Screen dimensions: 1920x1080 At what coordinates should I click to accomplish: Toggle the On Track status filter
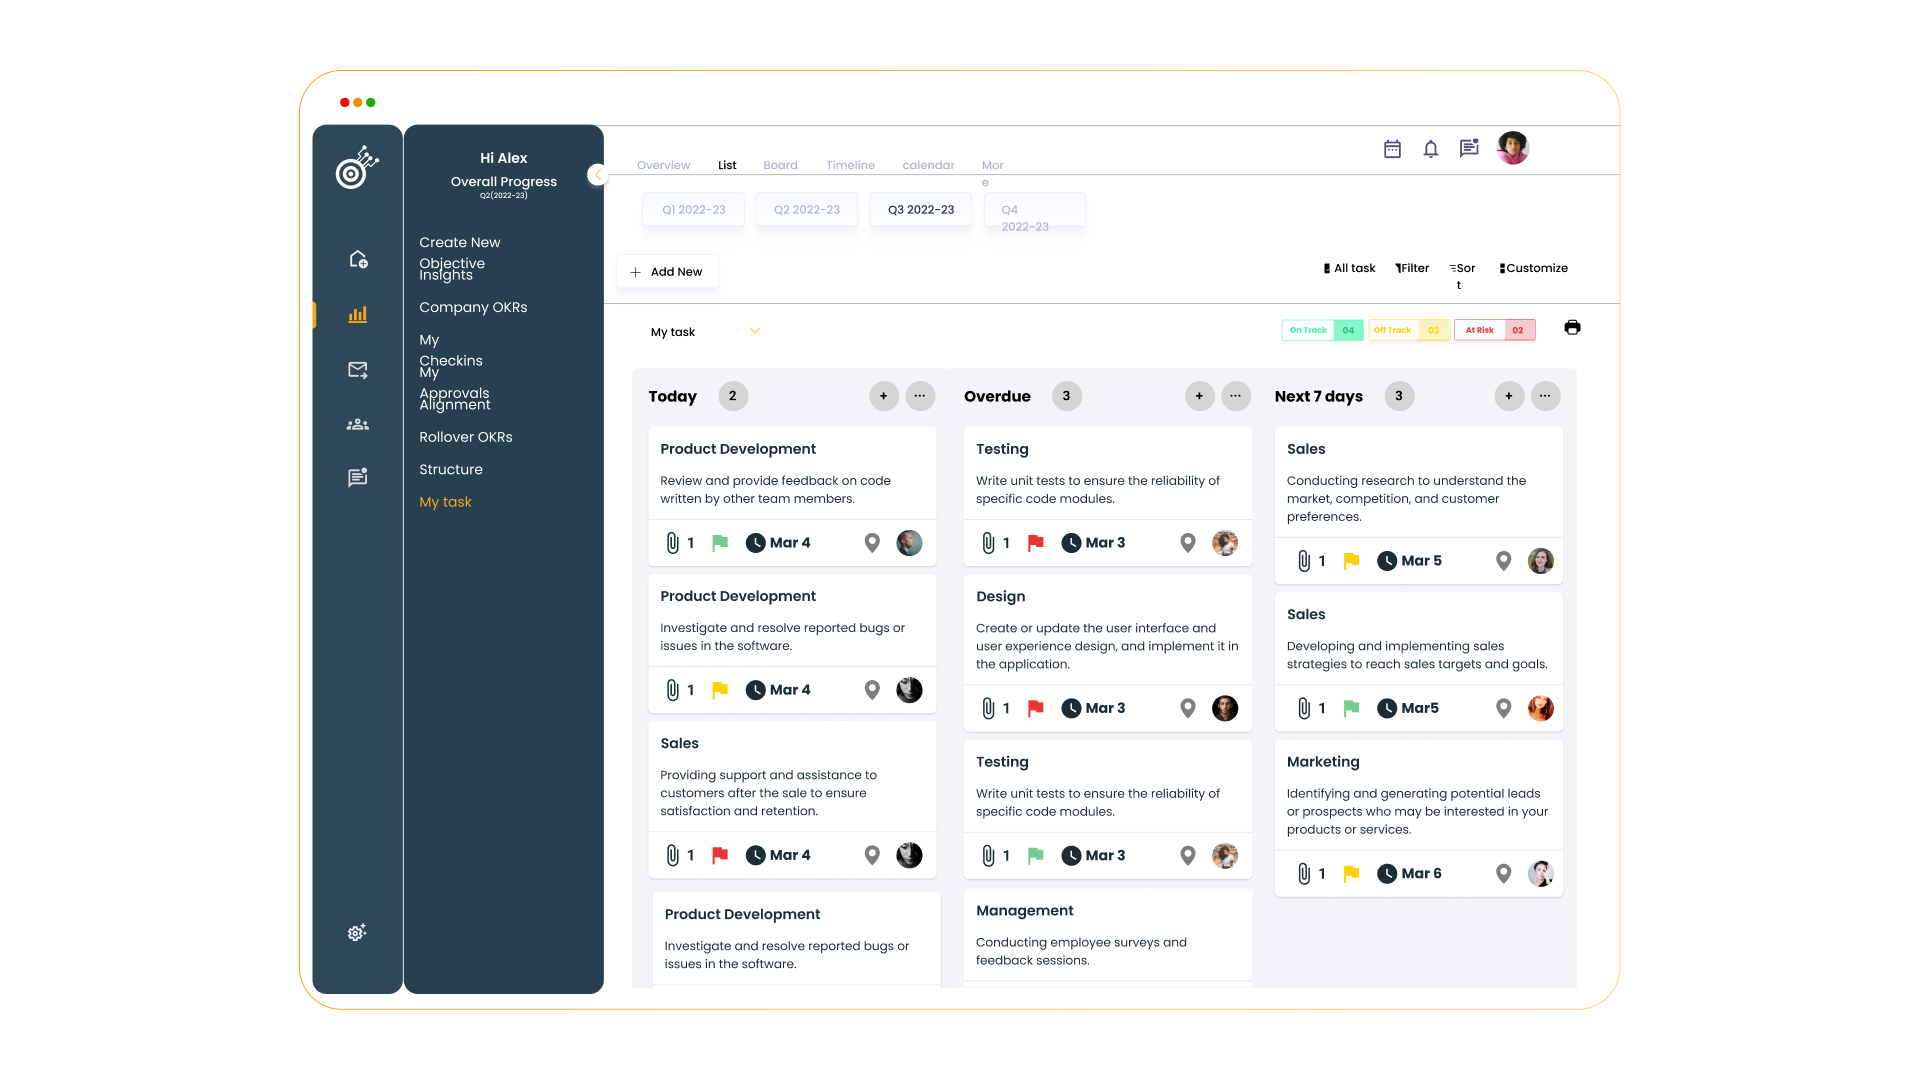click(1321, 330)
